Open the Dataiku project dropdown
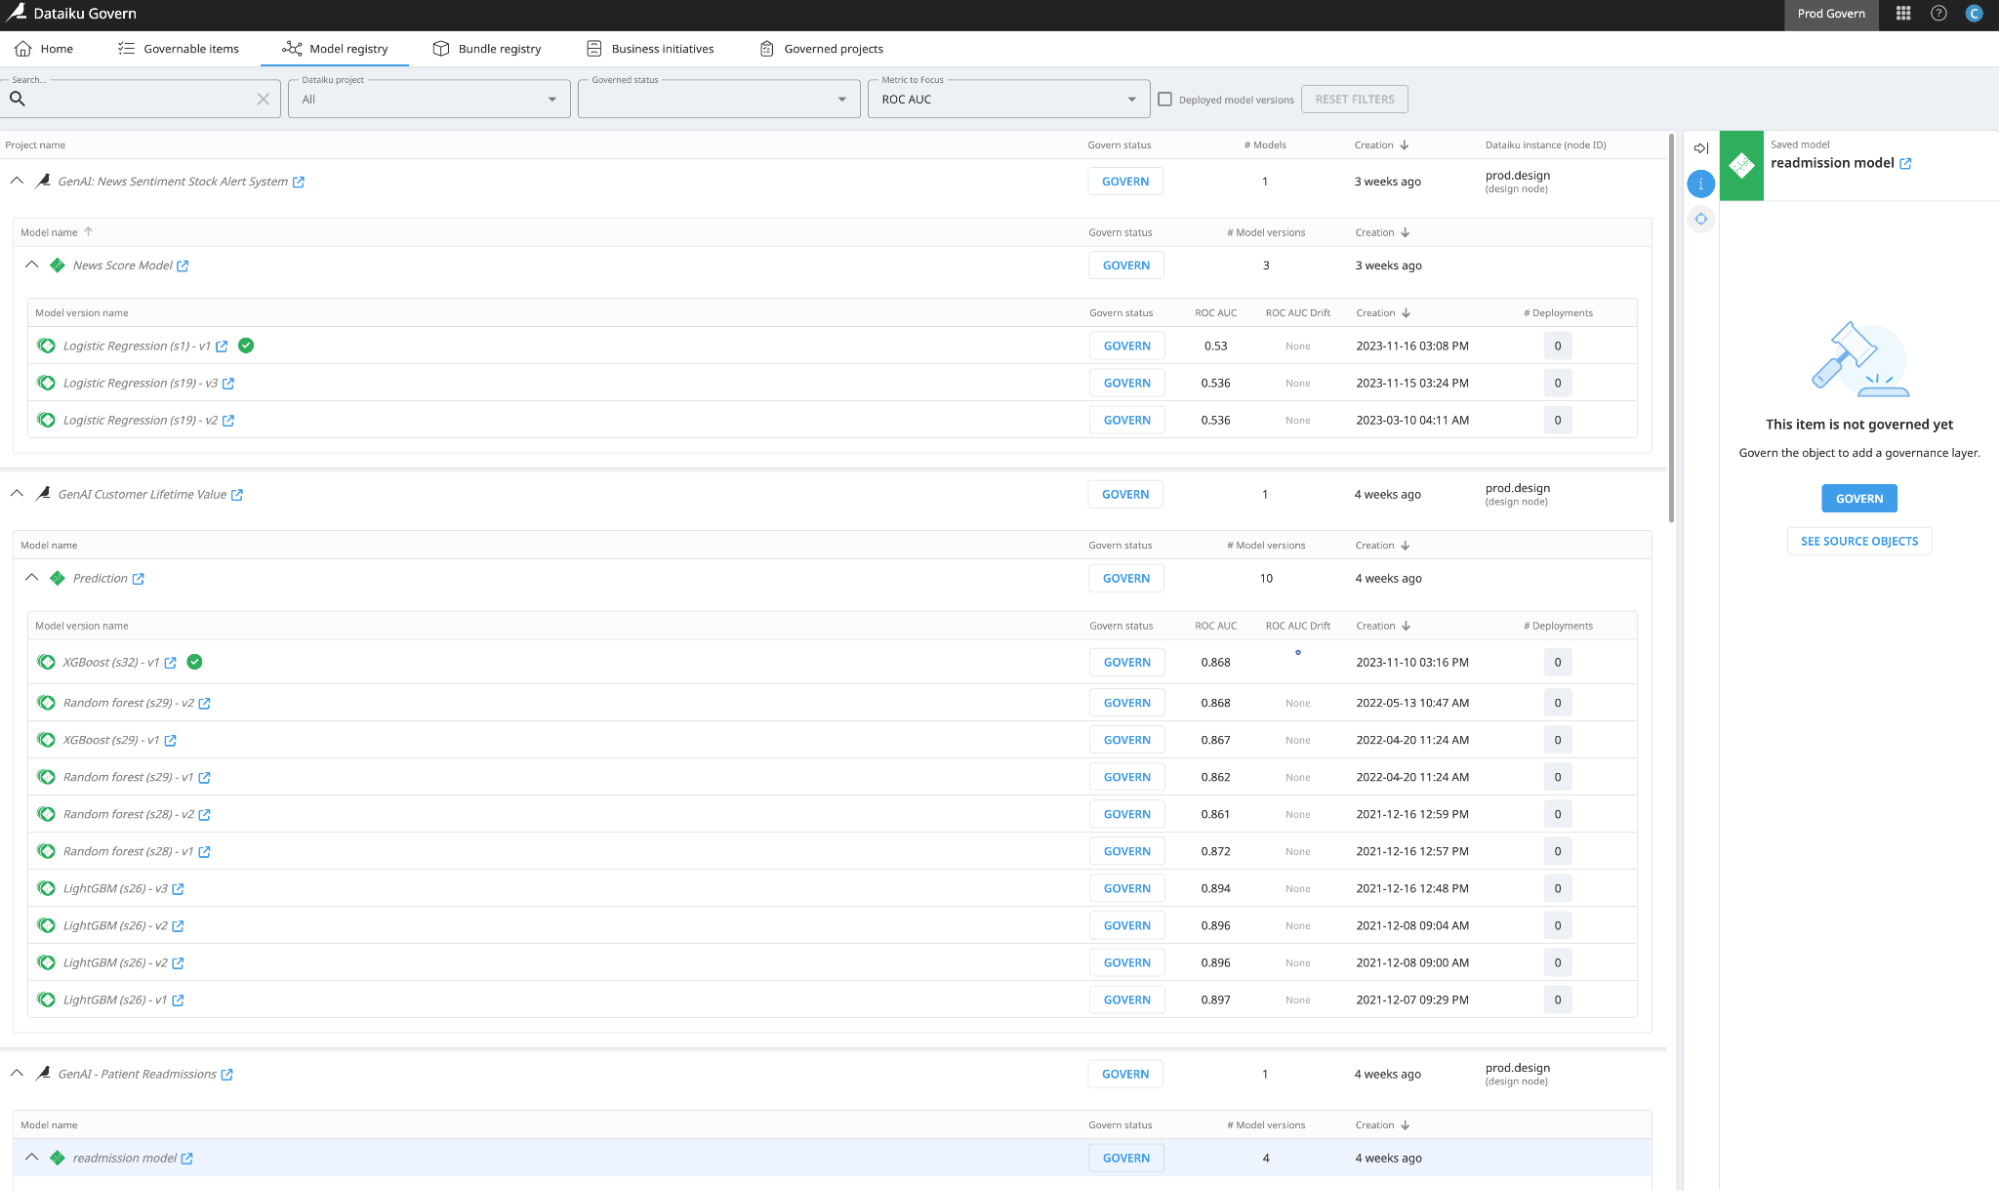The image size is (1999, 1191). 551,99
